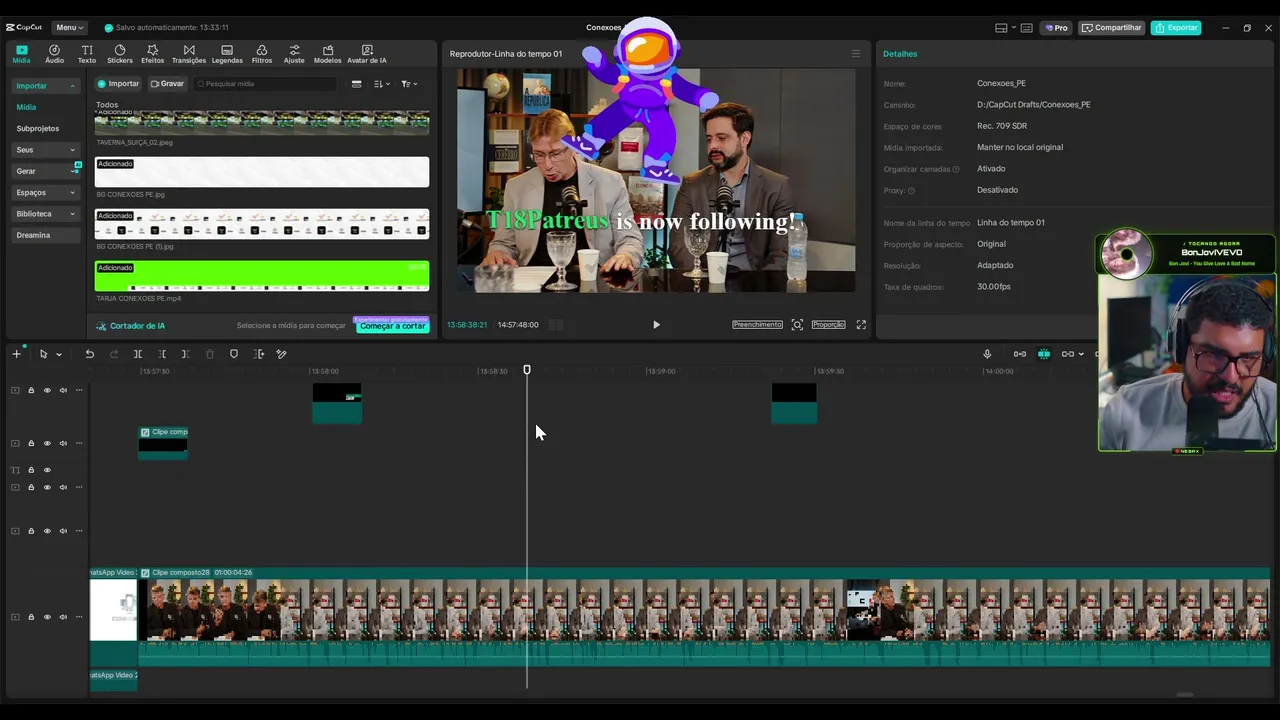Screen dimensions: 1280x720
Task: Play the preview video
Action: pyautogui.click(x=656, y=325)
